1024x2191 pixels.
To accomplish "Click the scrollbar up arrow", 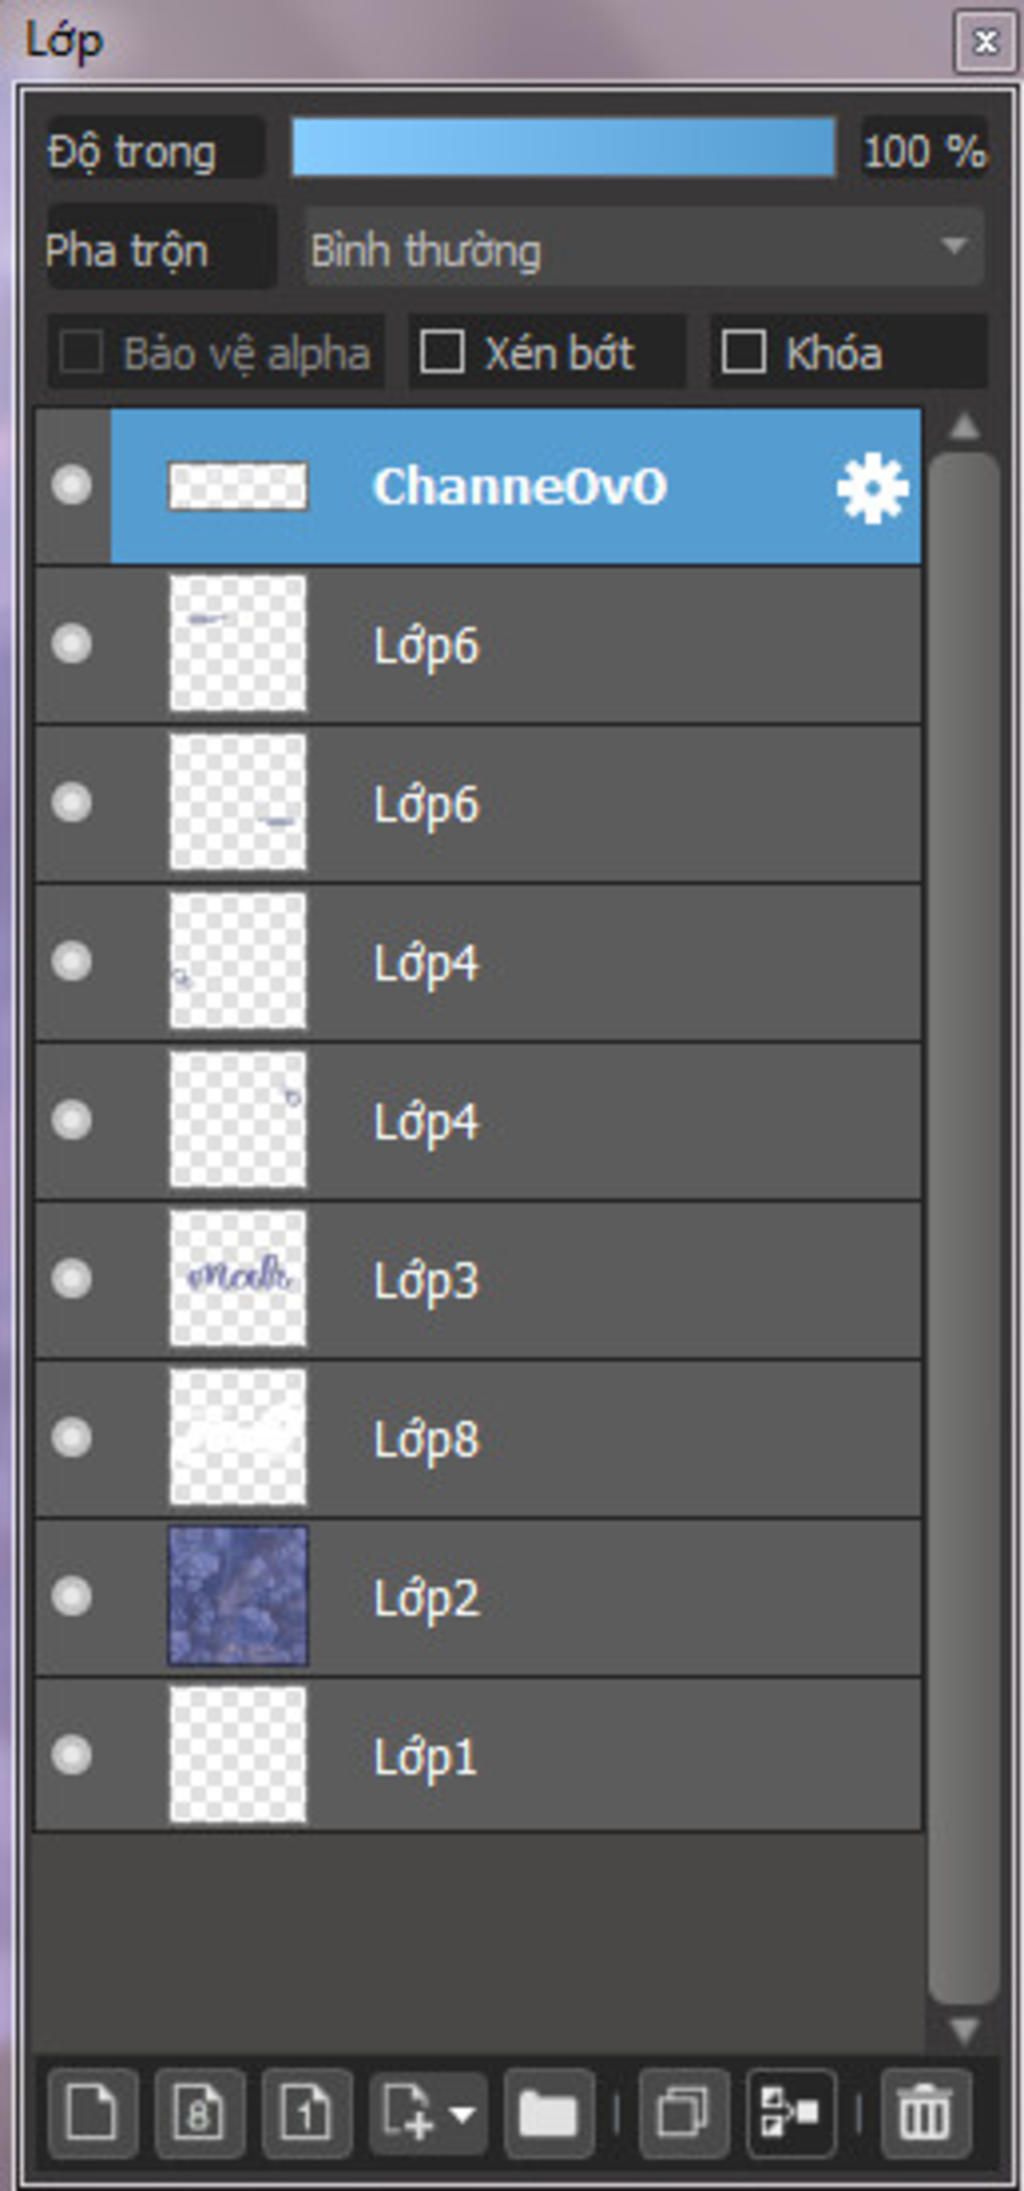I will (x=965, y=427).
